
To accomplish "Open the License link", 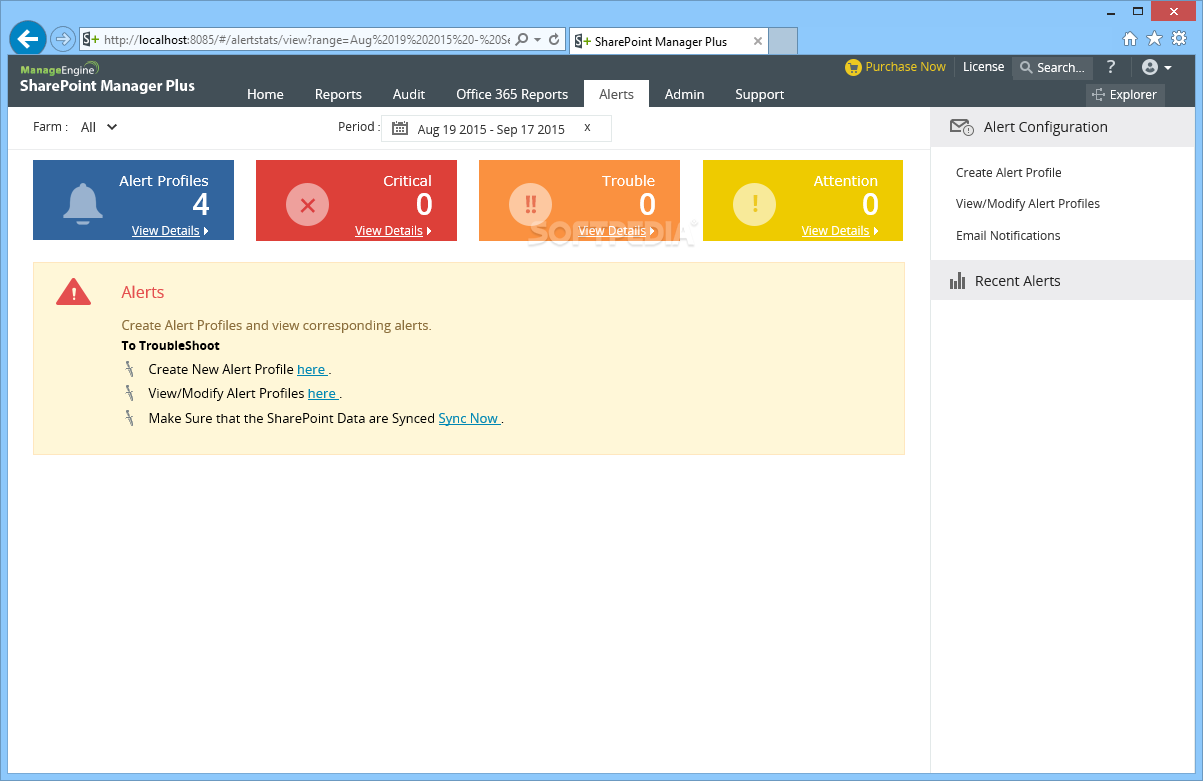I will tap(983, 67).
